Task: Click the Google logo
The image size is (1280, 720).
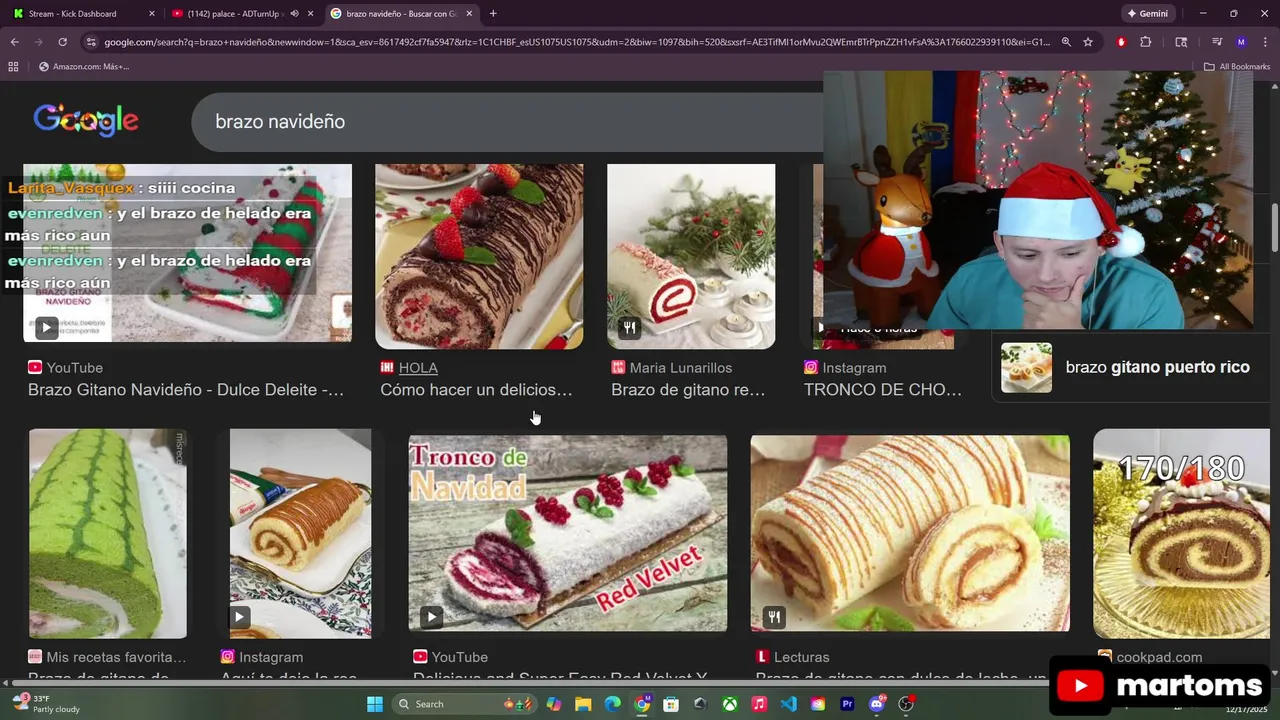Action: coord(86,120)
